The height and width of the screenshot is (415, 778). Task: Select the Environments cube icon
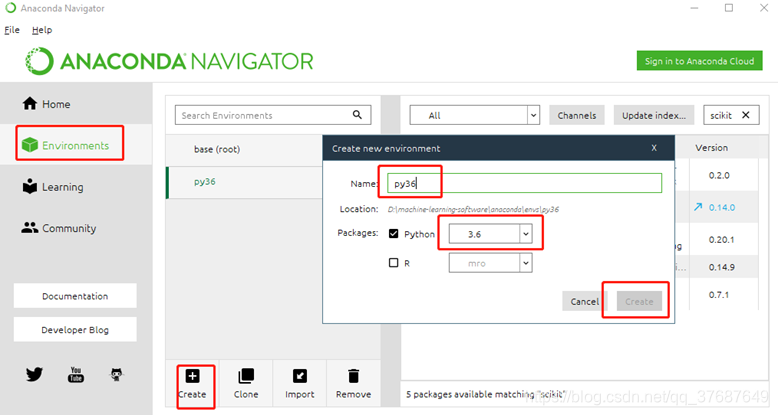(x=30, y=145)
